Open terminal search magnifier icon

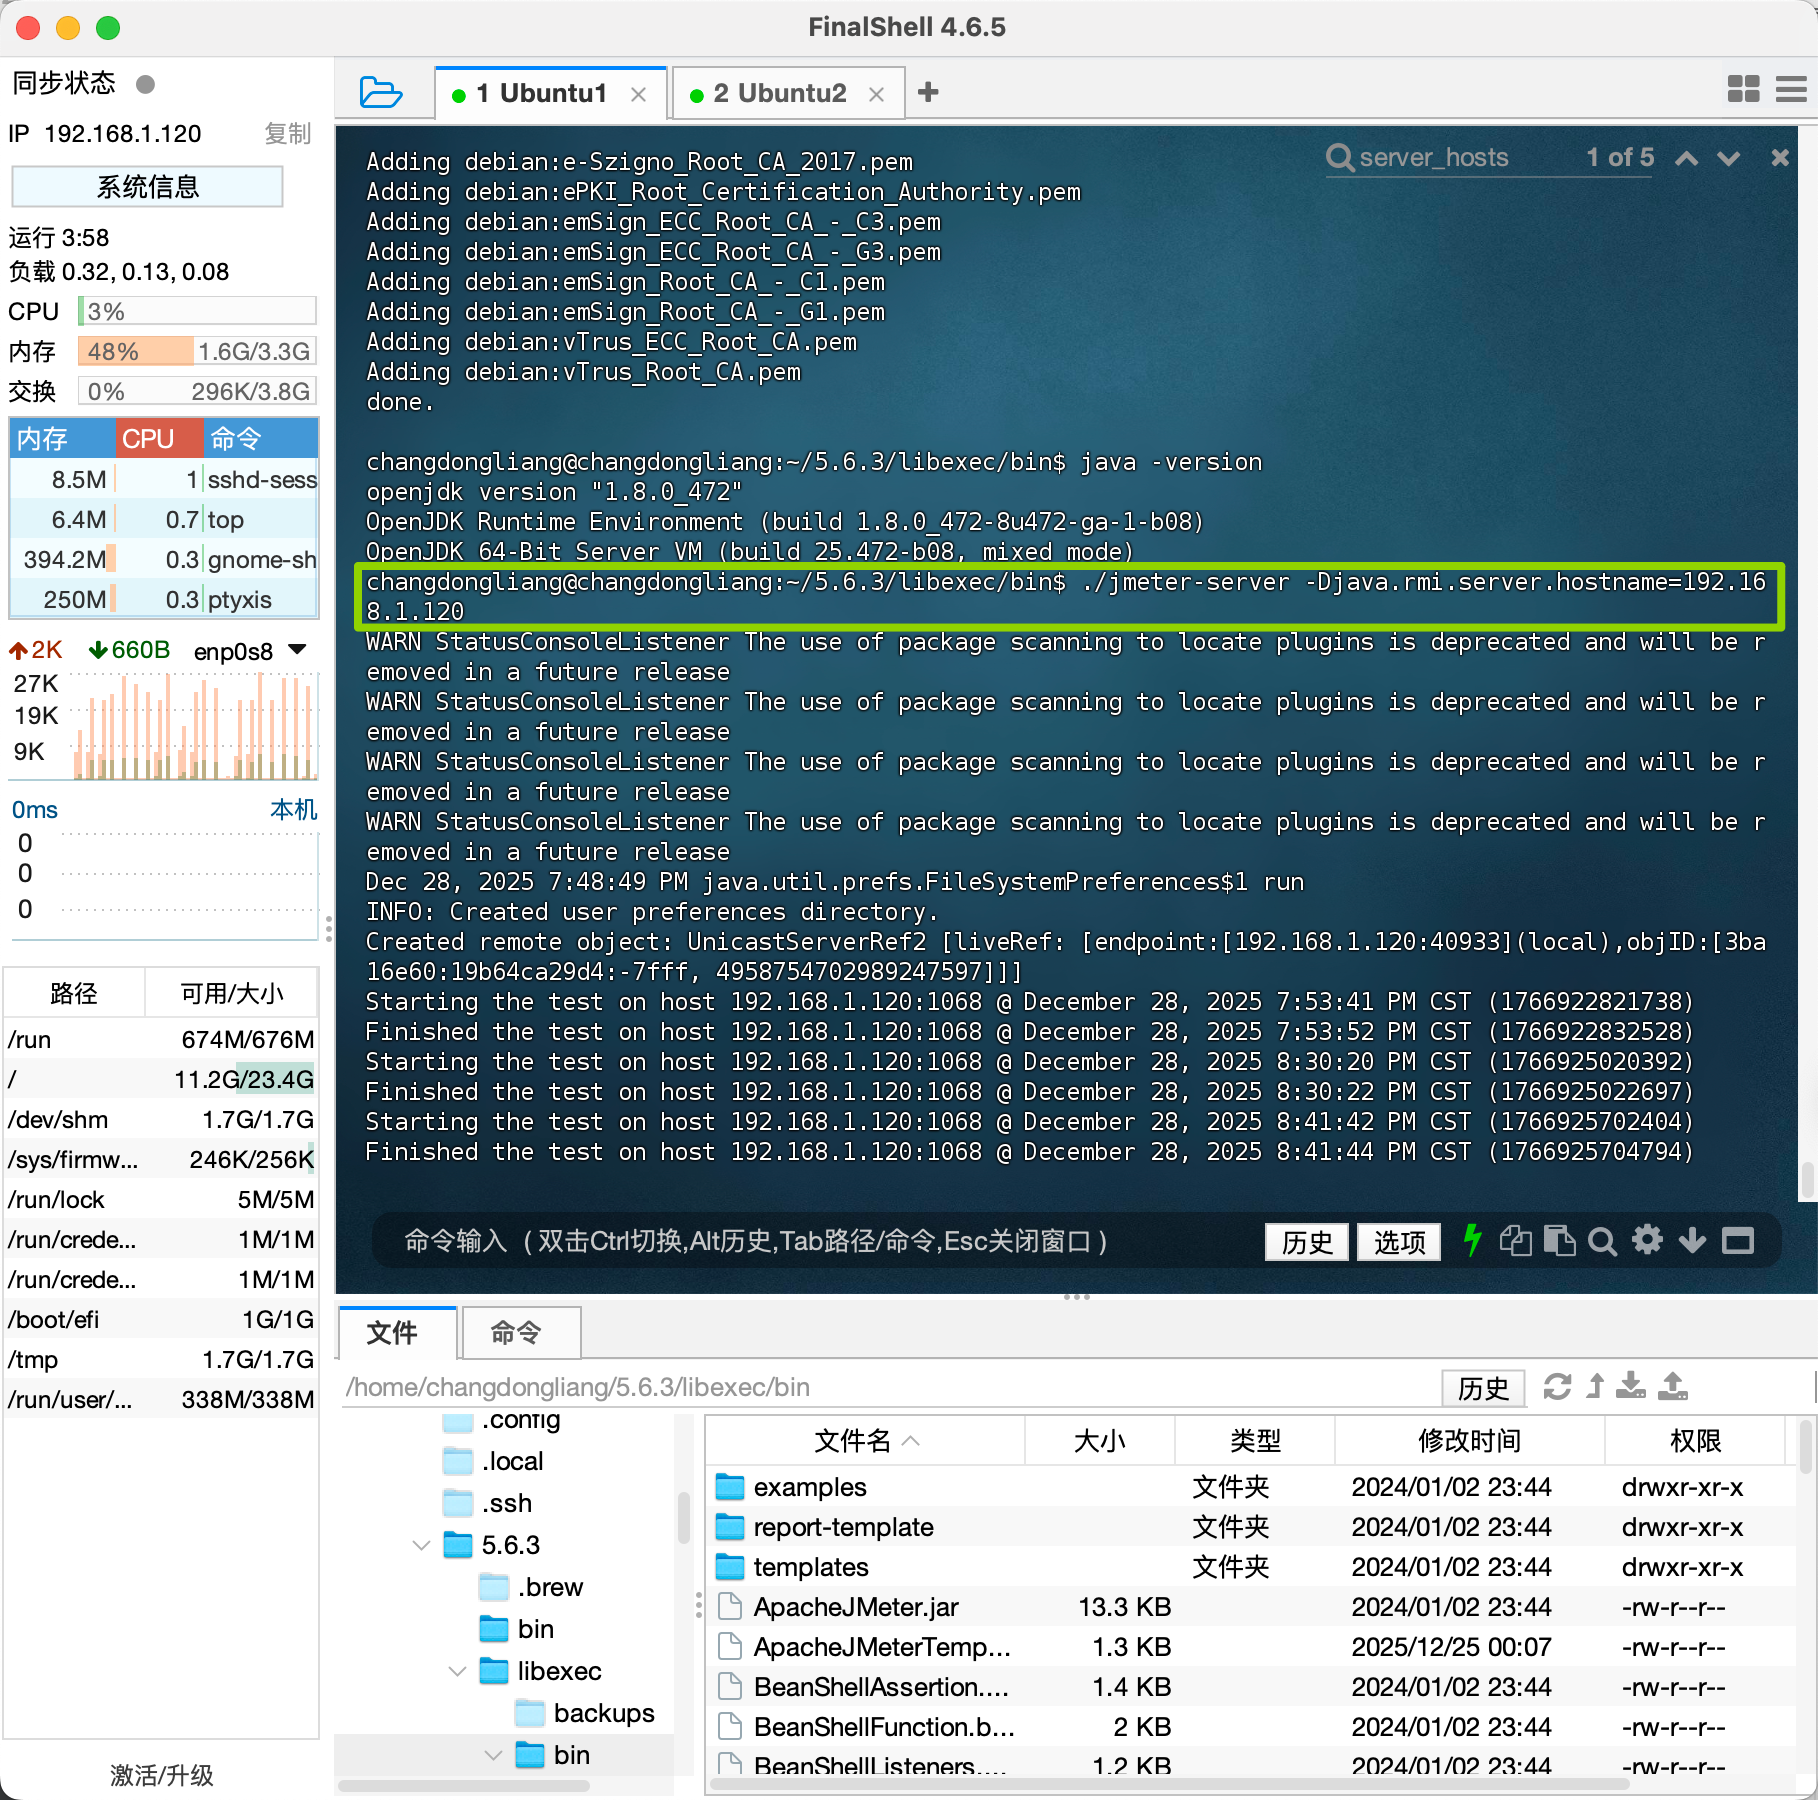[x=1602, y=1241]
